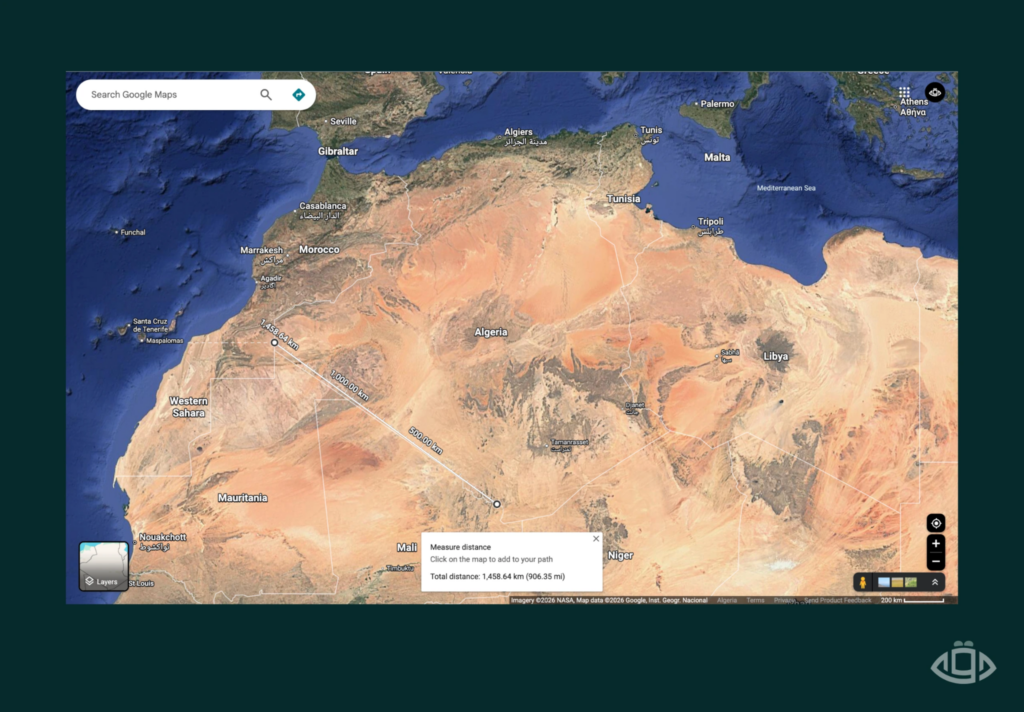This screenshot has width=1024, height=712.
Task: Click the Palermo city label
Action: (x=718, y=104)
